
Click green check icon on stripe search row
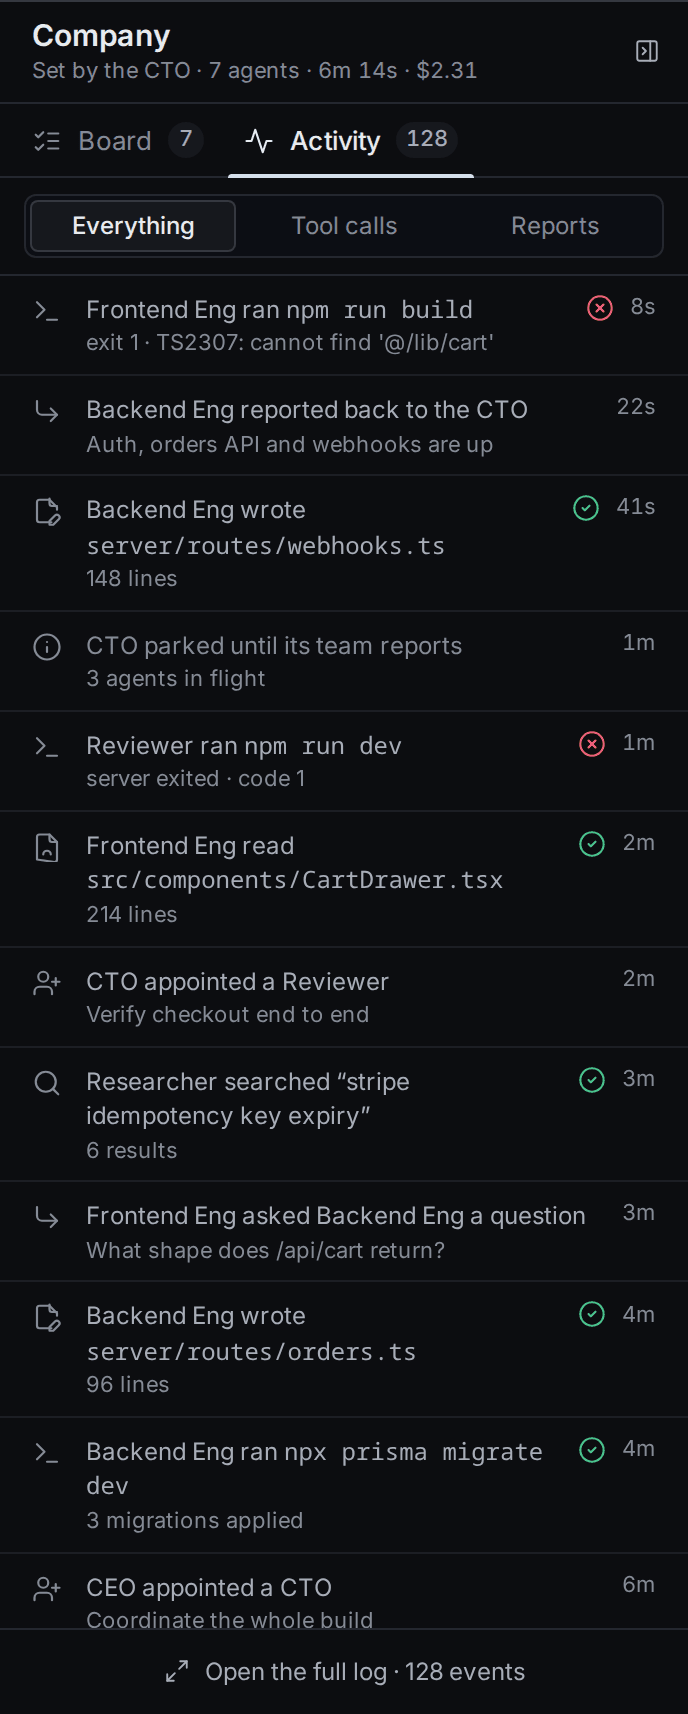pos(592,1080)
